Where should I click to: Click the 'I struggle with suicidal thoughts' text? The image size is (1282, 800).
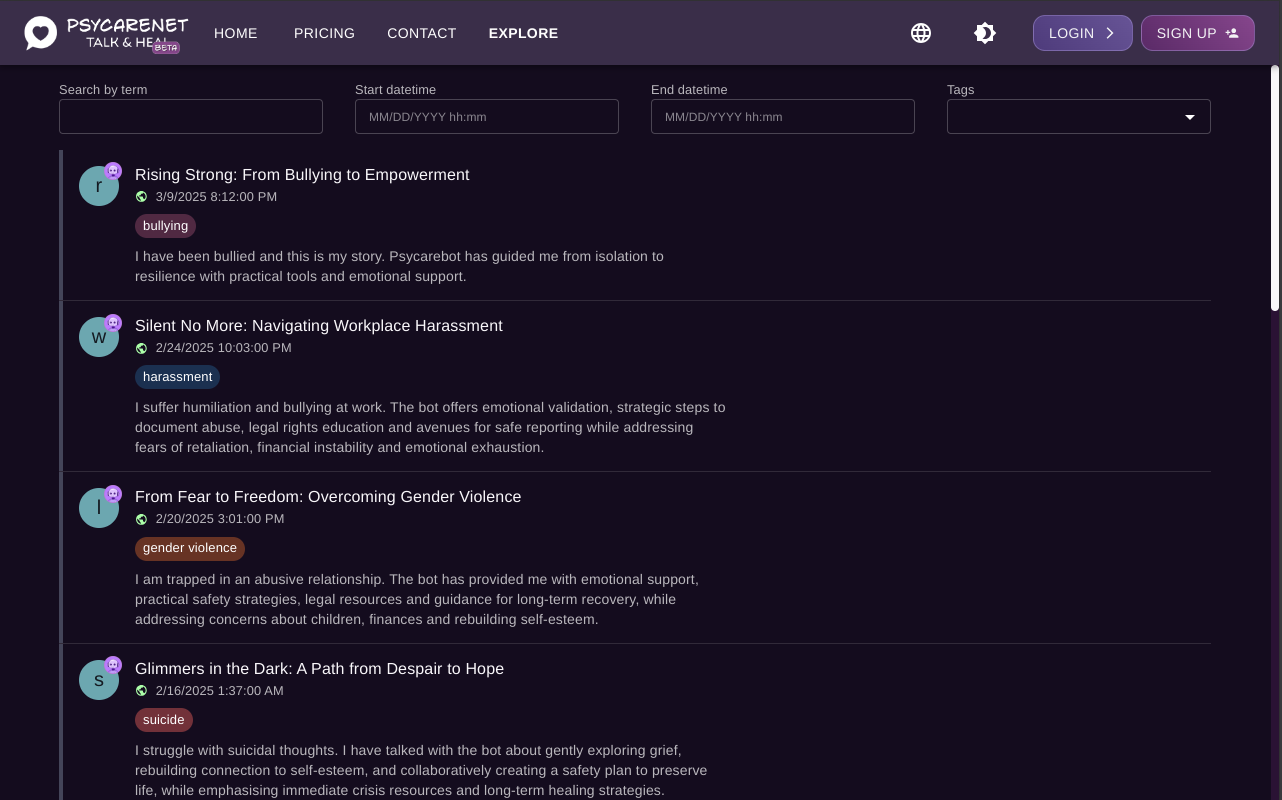pos(421,770)
